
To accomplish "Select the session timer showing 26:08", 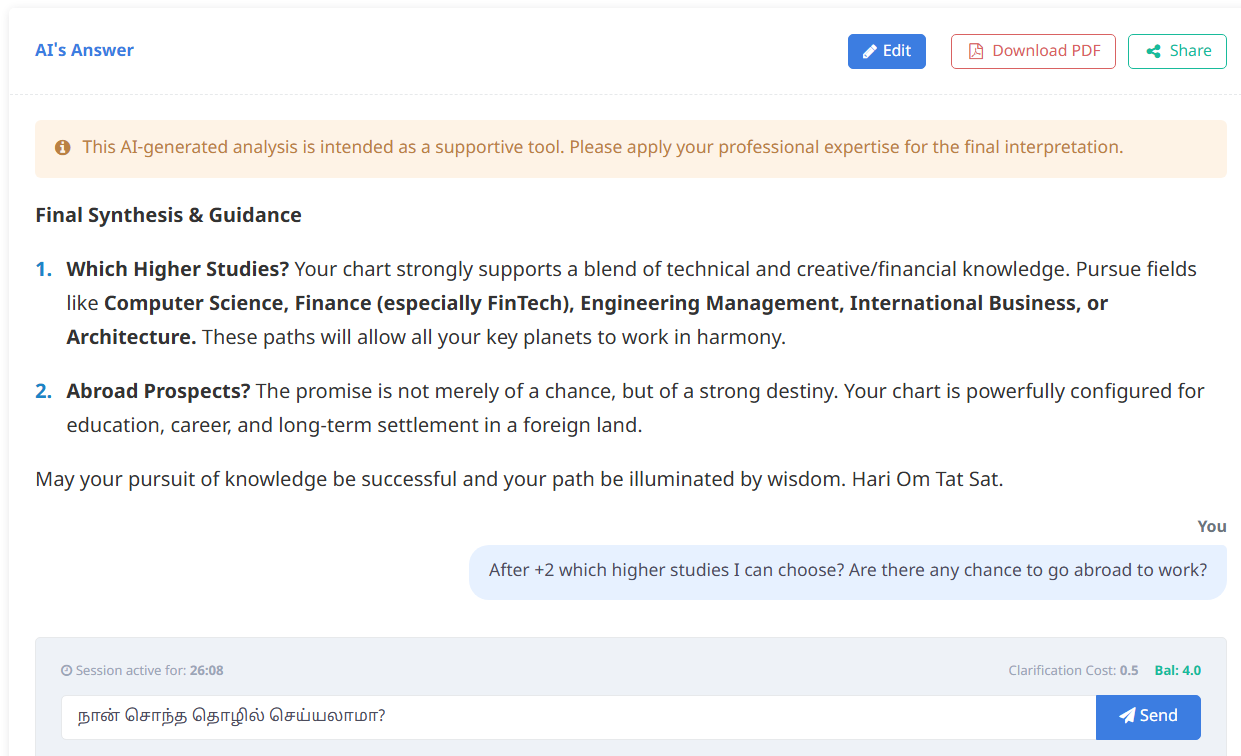I will click(x=207, y=670).
